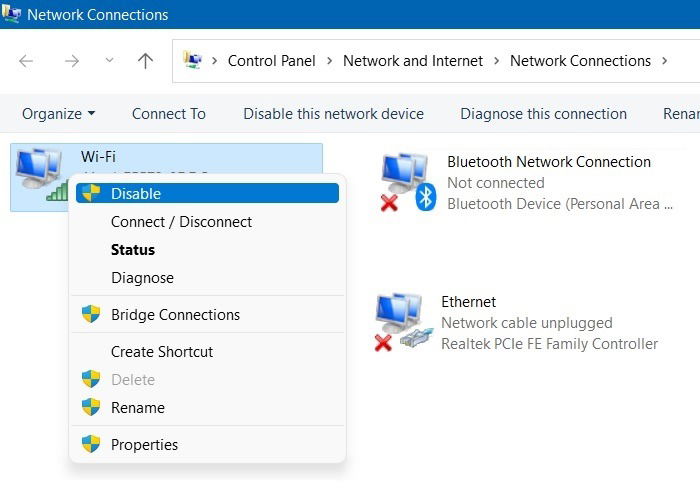Click the back navigation arrow
This screenshot has height=488, width=700.
(x=26, y=61)
